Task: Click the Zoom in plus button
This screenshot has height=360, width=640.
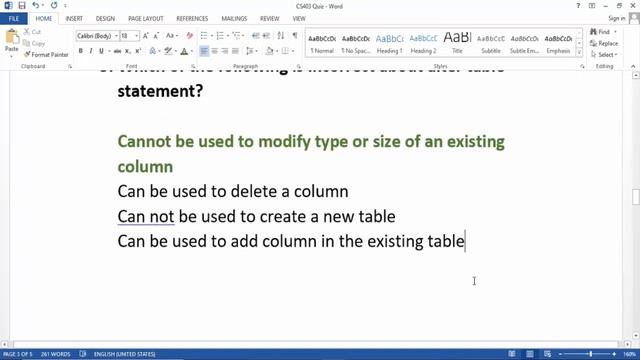Action: (614, 354)
